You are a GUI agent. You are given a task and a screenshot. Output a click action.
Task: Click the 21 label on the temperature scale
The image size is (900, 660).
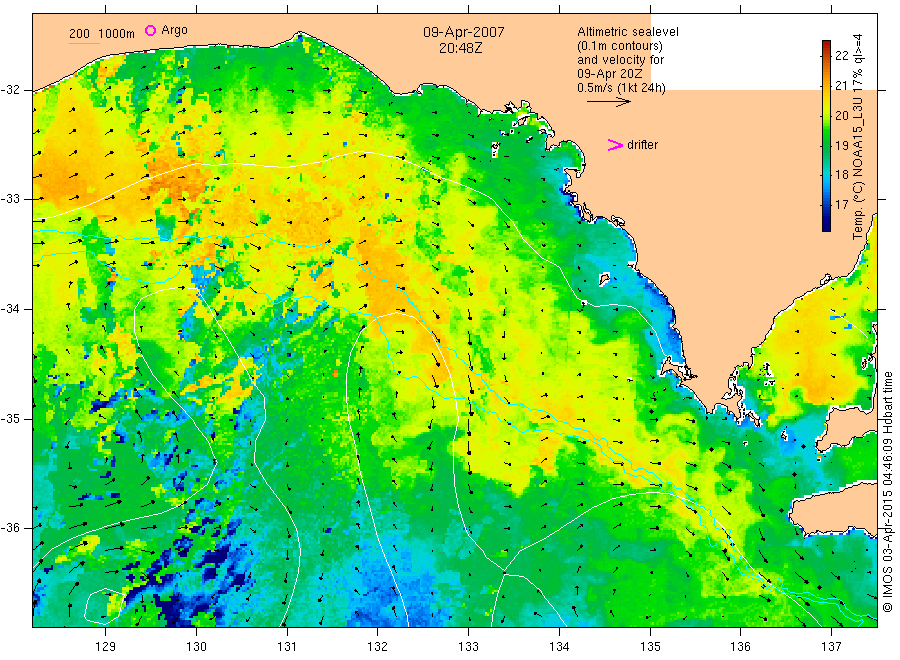click(841, 86)
